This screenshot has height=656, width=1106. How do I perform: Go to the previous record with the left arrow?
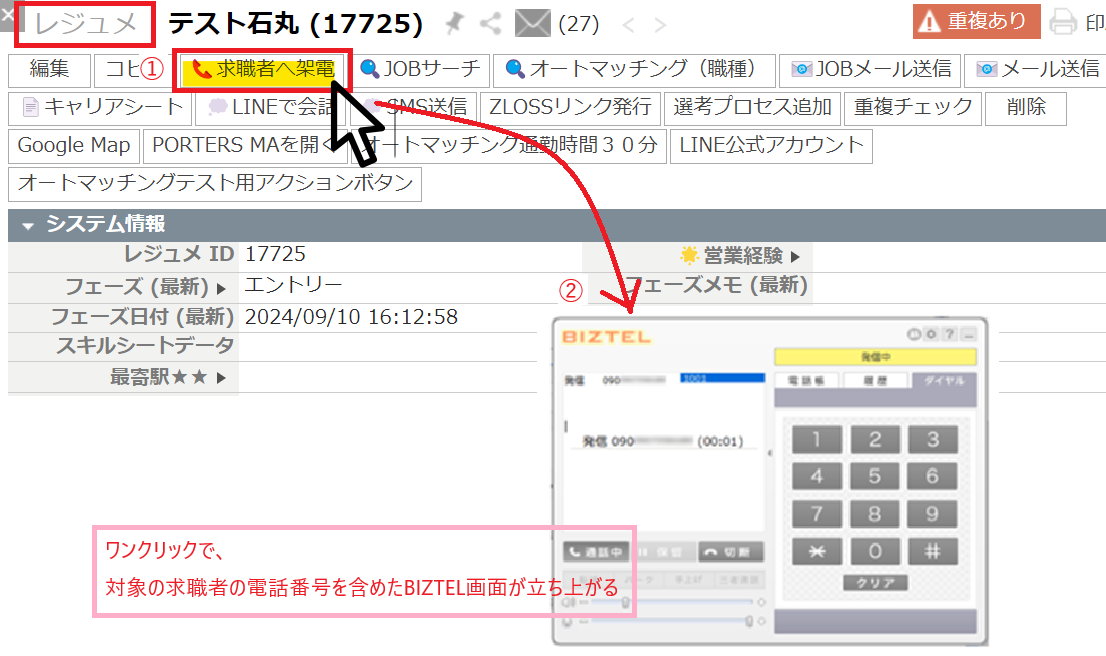tap(628, 25)
